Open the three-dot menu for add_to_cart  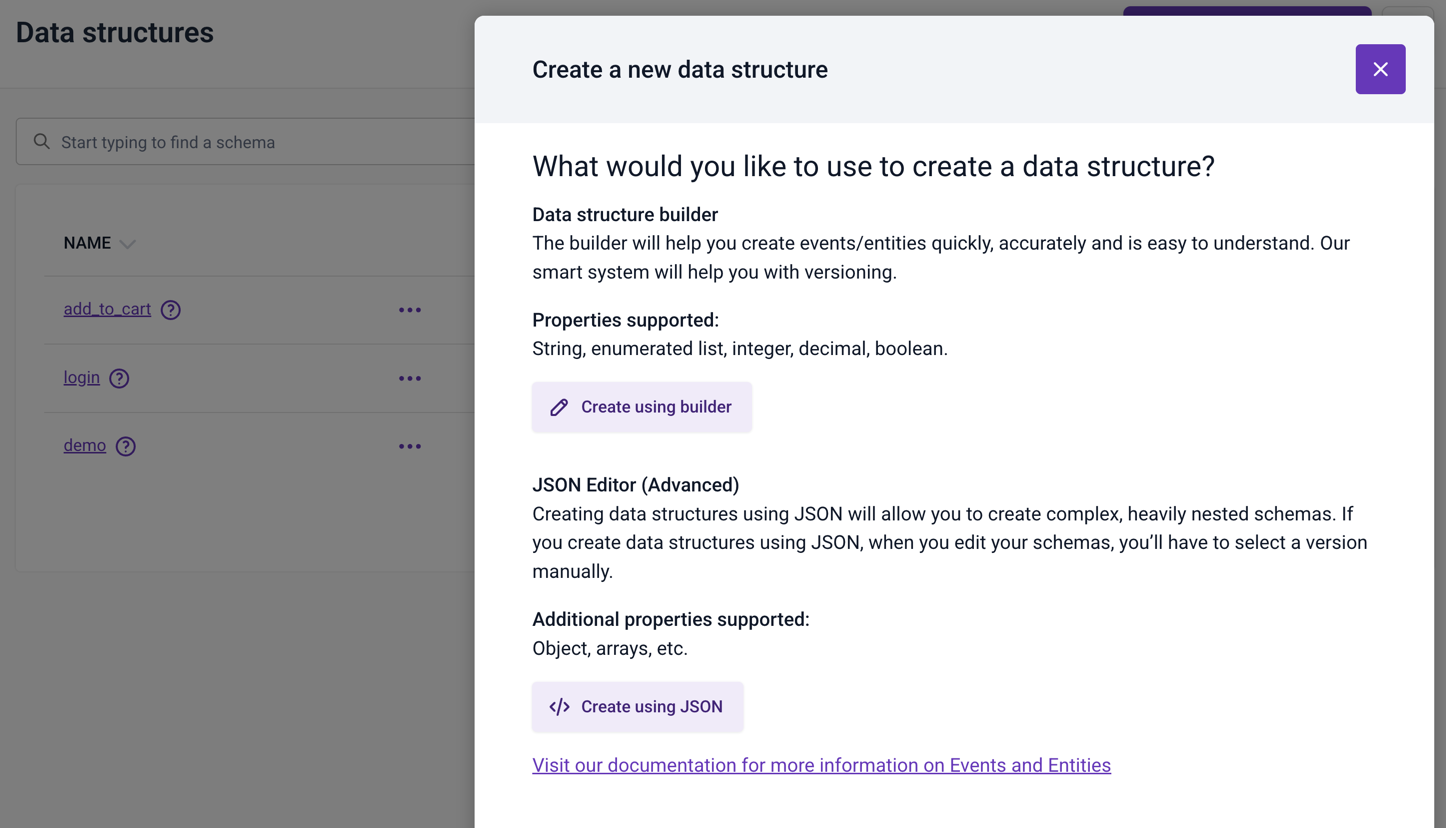click(x=410, y=310)
